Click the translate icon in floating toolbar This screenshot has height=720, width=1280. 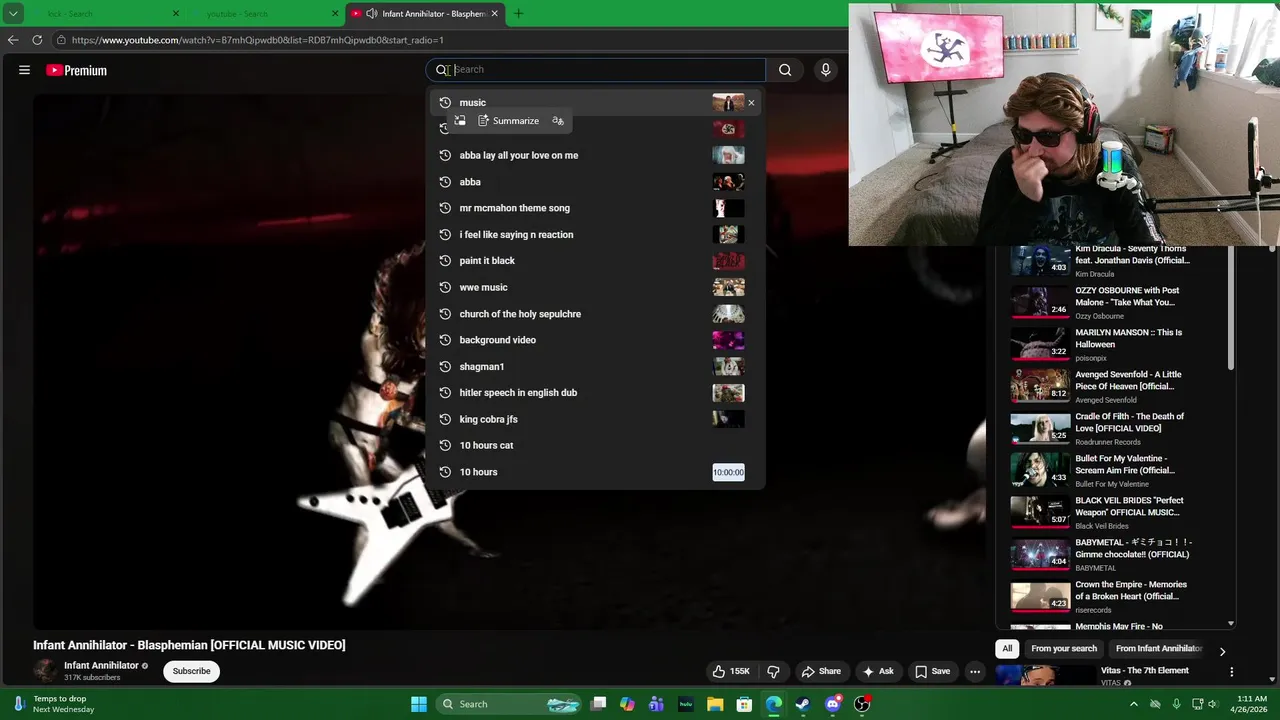pos(558,121)
